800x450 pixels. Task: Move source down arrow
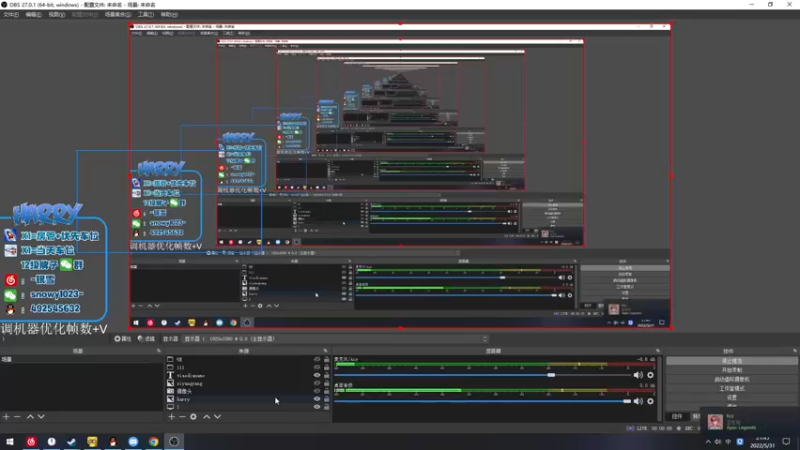[218, 417]
